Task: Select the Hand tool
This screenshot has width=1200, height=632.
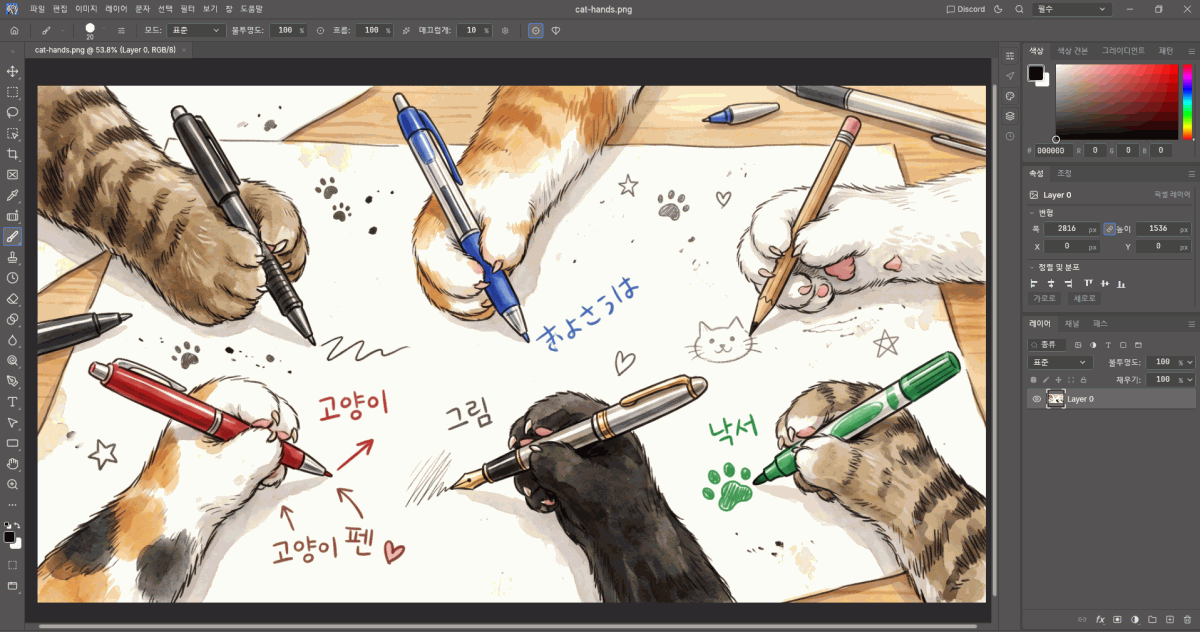Action: (13, 463)
